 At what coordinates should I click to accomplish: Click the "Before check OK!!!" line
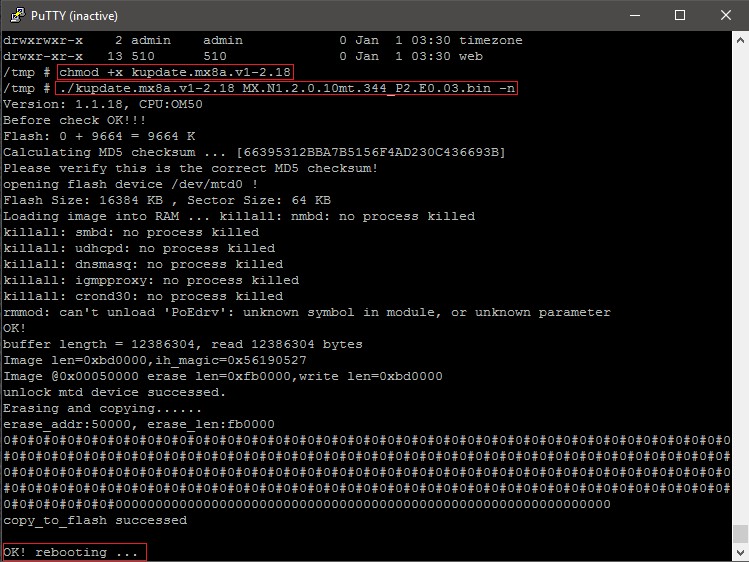pos(75,120)
